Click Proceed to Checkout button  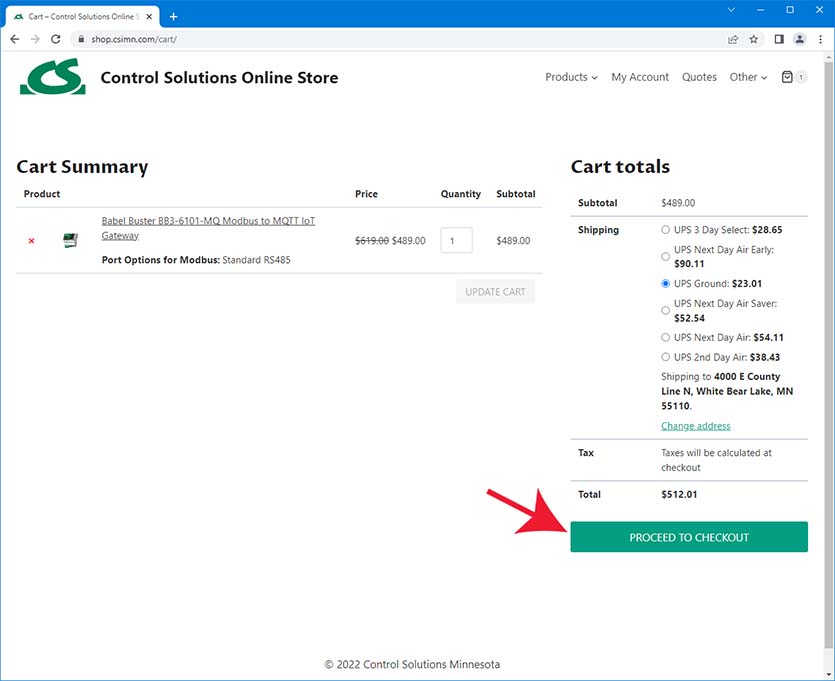[689, 537]
